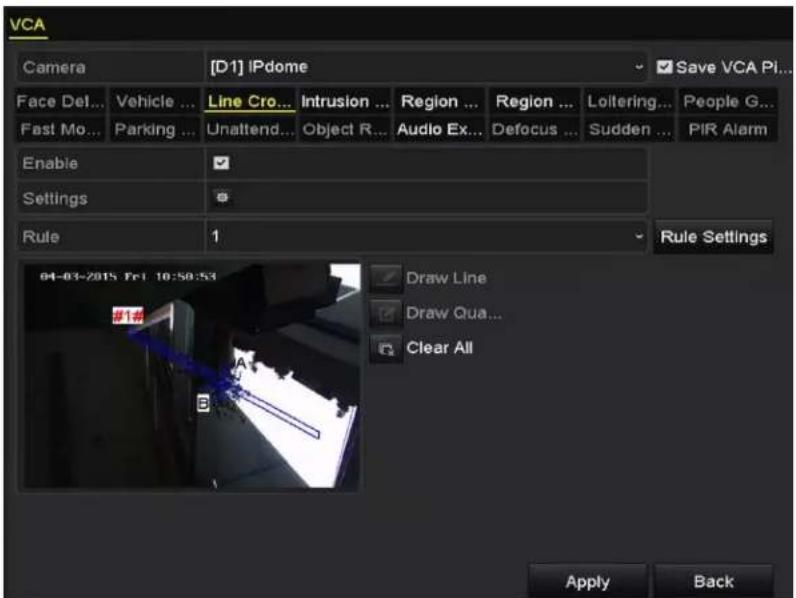Screen dimensions: 796x598
Task: Click the Draw Line label
Action: (446, 278)
